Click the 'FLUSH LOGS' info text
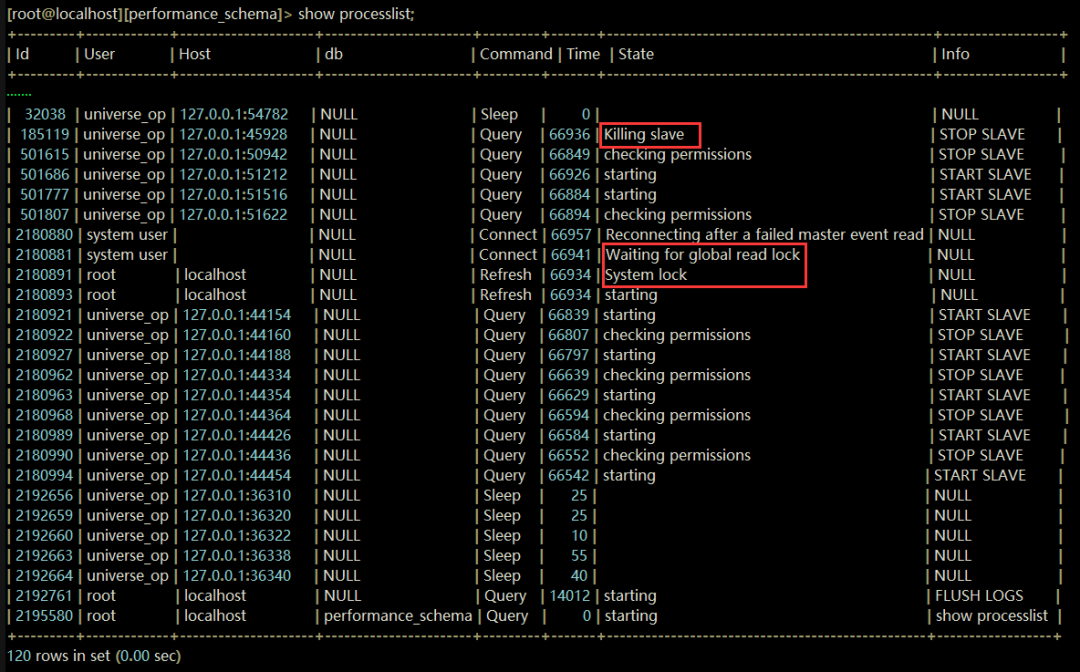 (x=979, y=596)
